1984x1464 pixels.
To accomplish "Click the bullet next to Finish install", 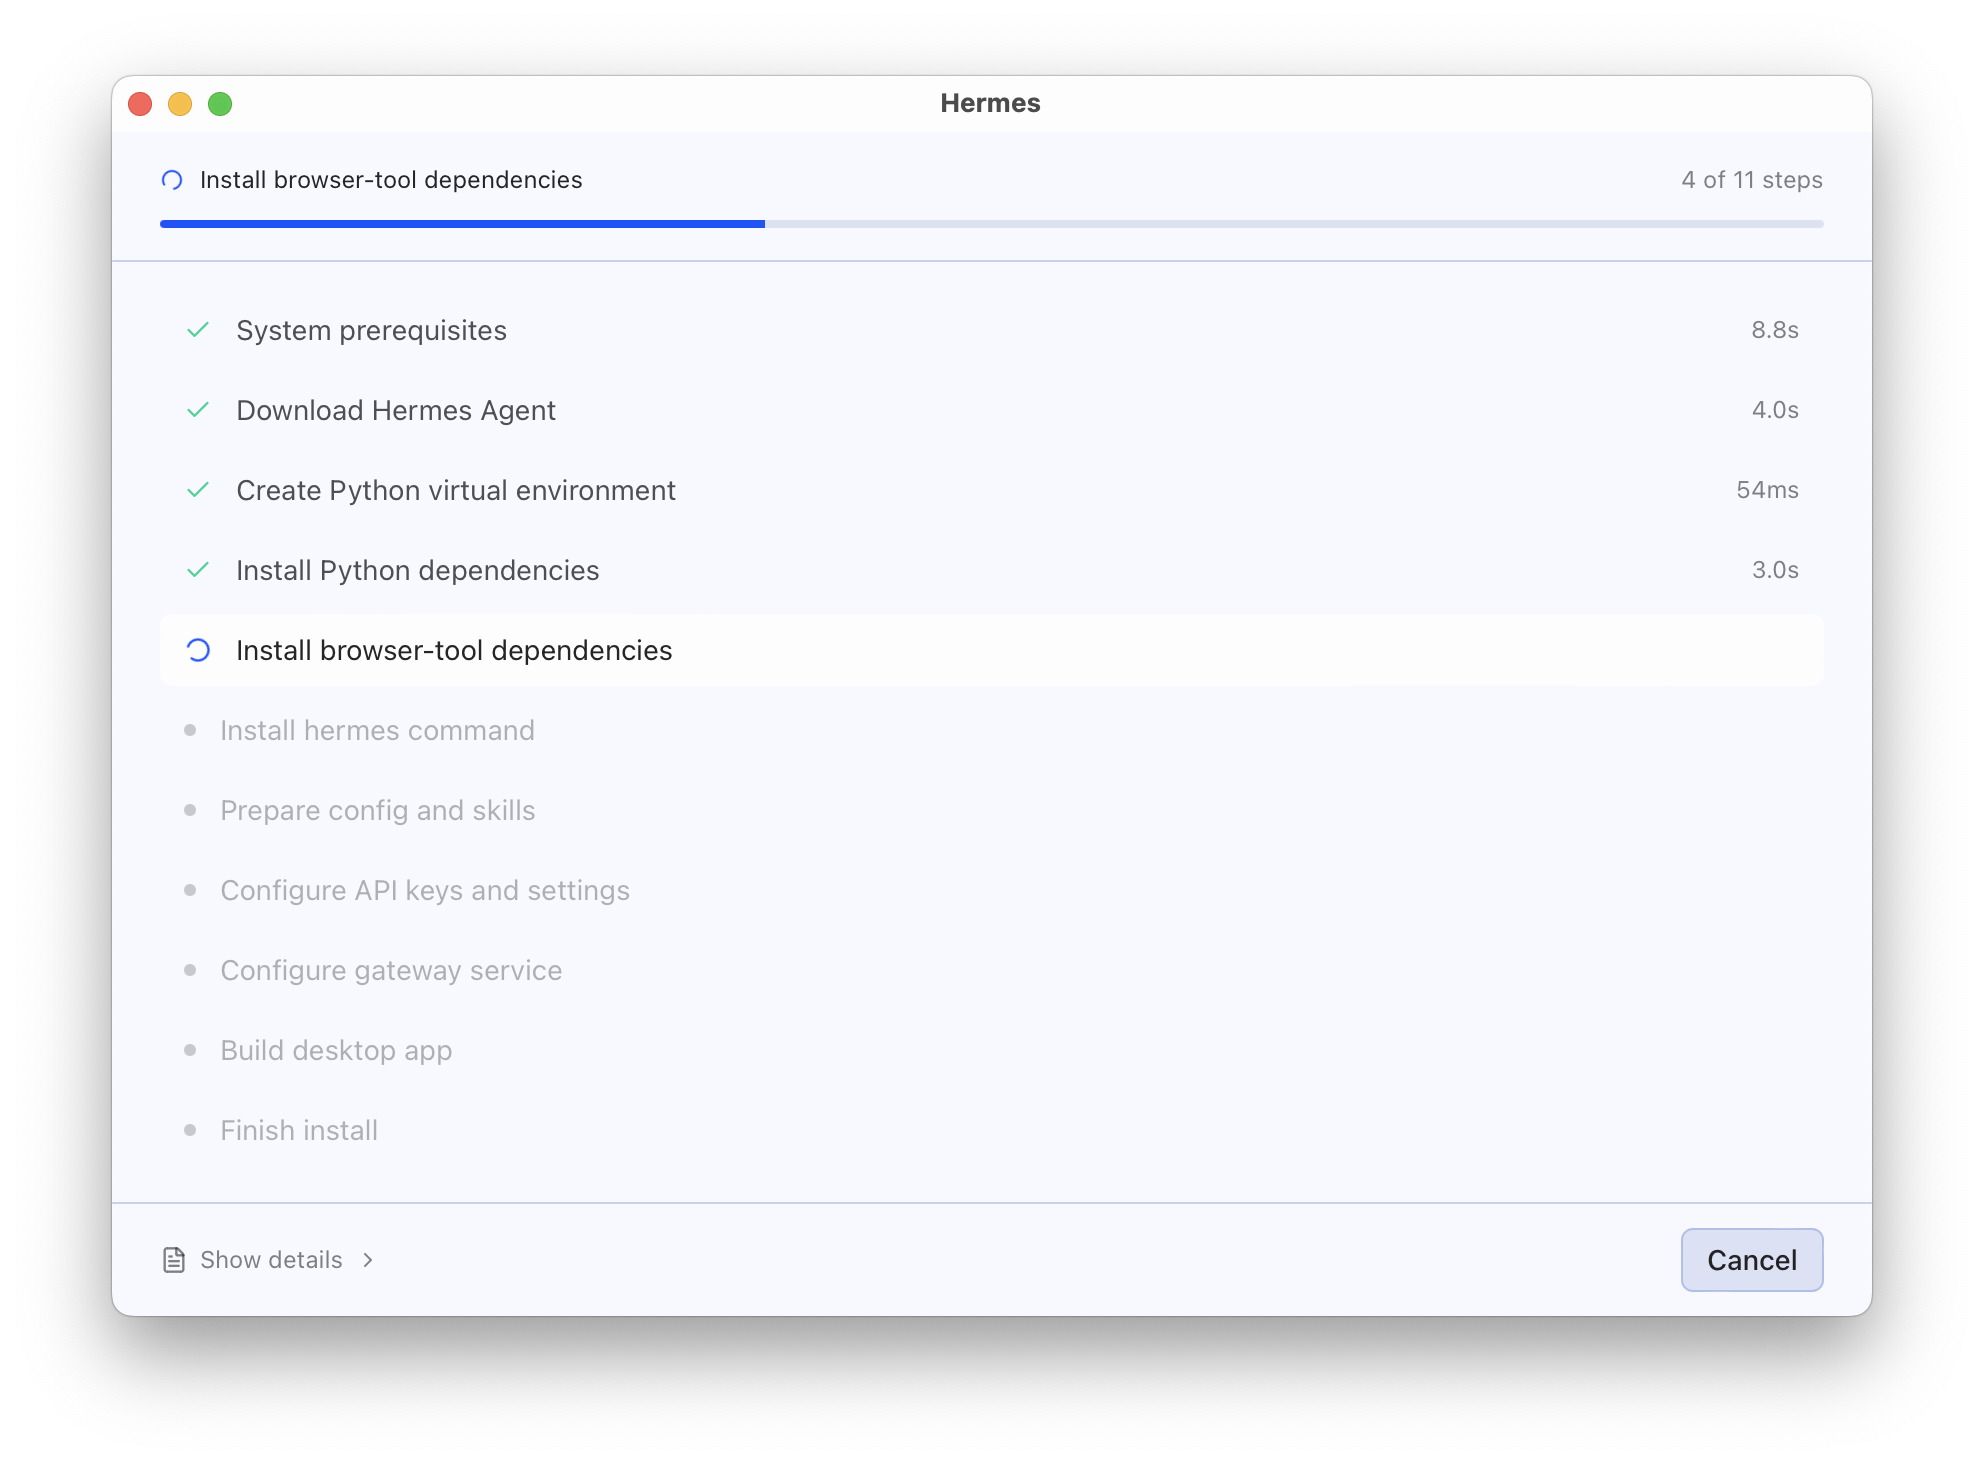I will pos(190,1130).
